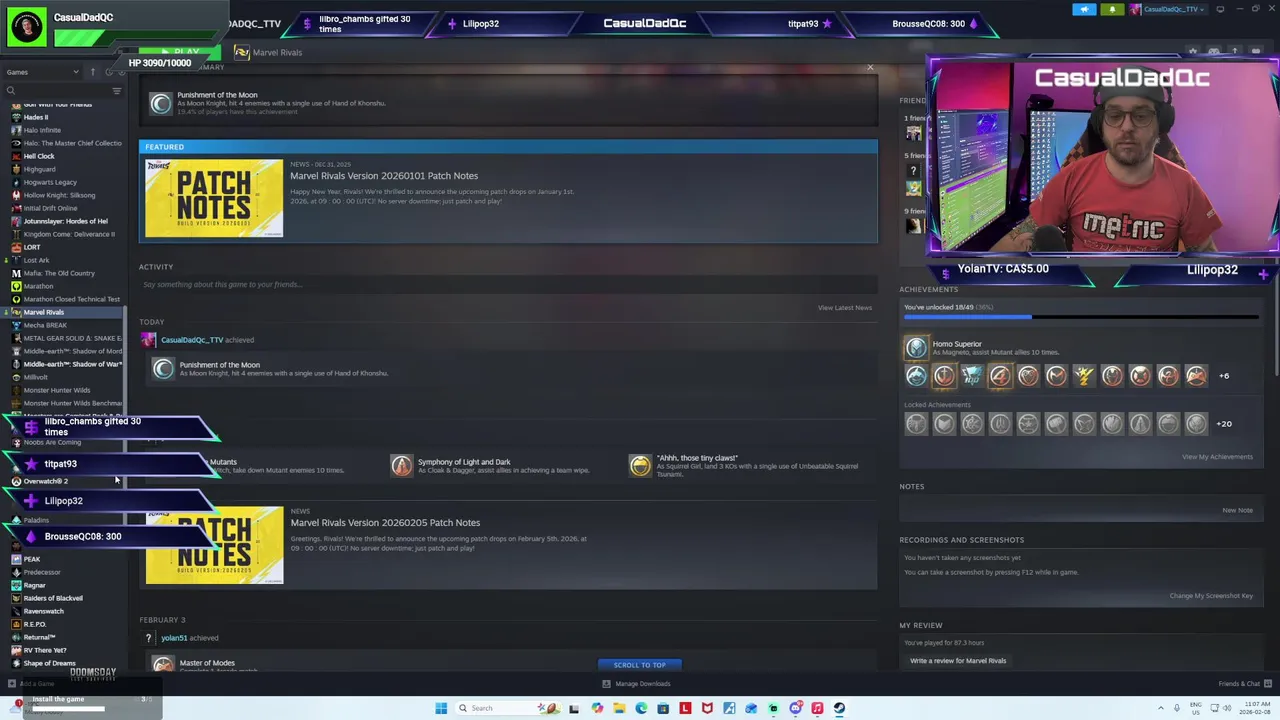Select Returnal in the games list
This screenshot has height=720, width=1280.
coord(39,637)
